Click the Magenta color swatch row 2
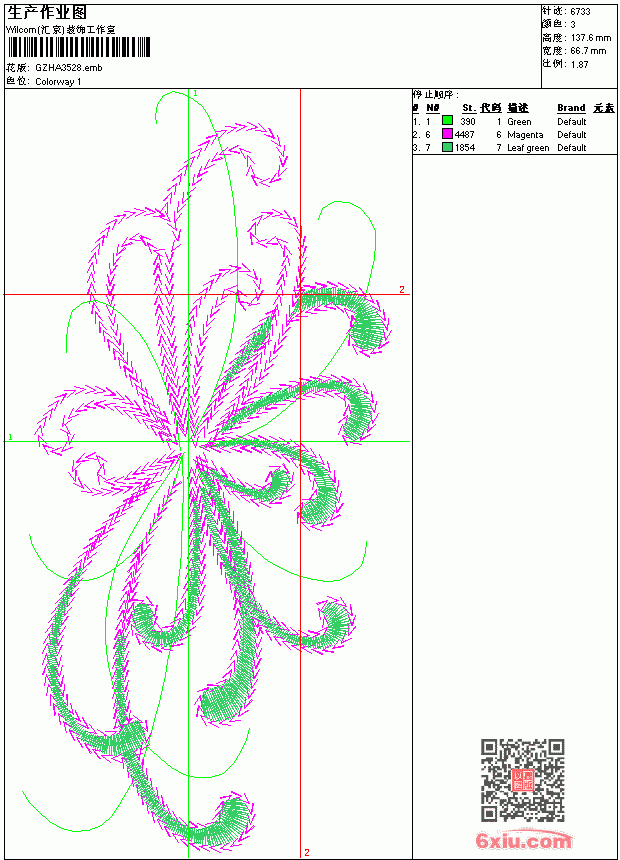This screenshot has width=620, height=860. pyautogui.click(x=447, y=134)
